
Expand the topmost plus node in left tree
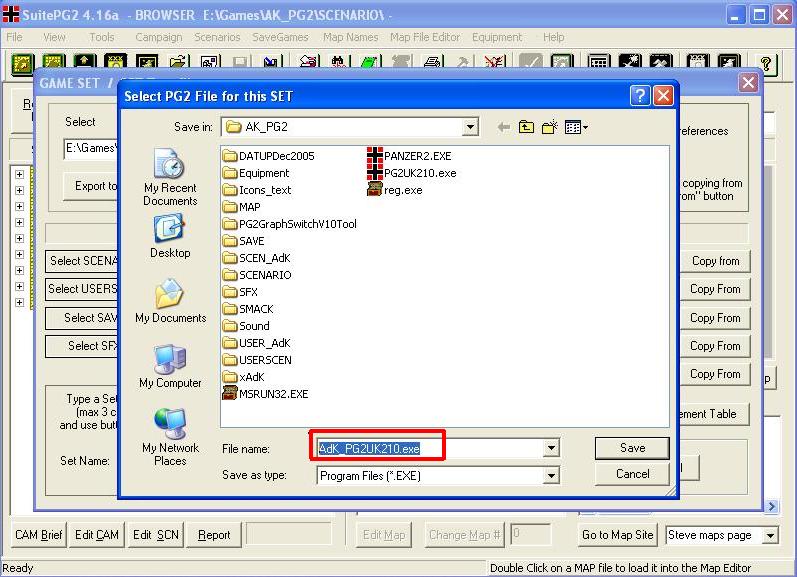click(19, 174)
